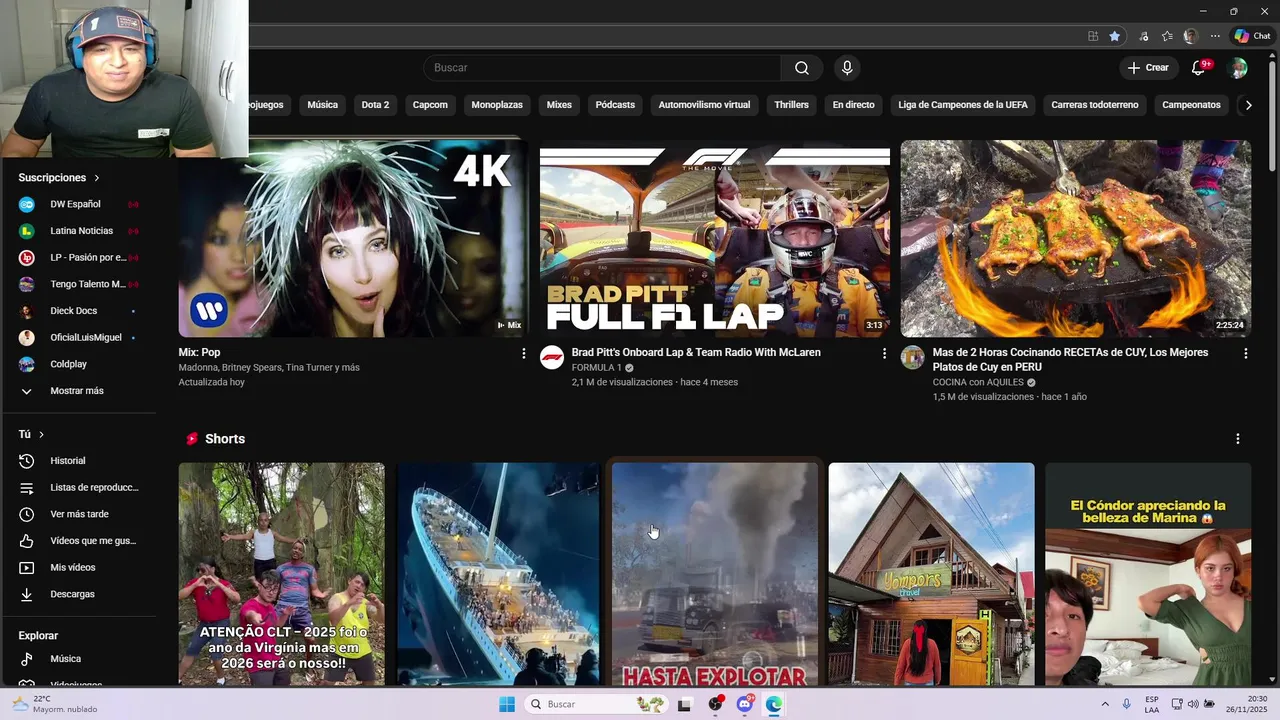
Task: Show hidden system tray icons
Action: [1105, 704]
